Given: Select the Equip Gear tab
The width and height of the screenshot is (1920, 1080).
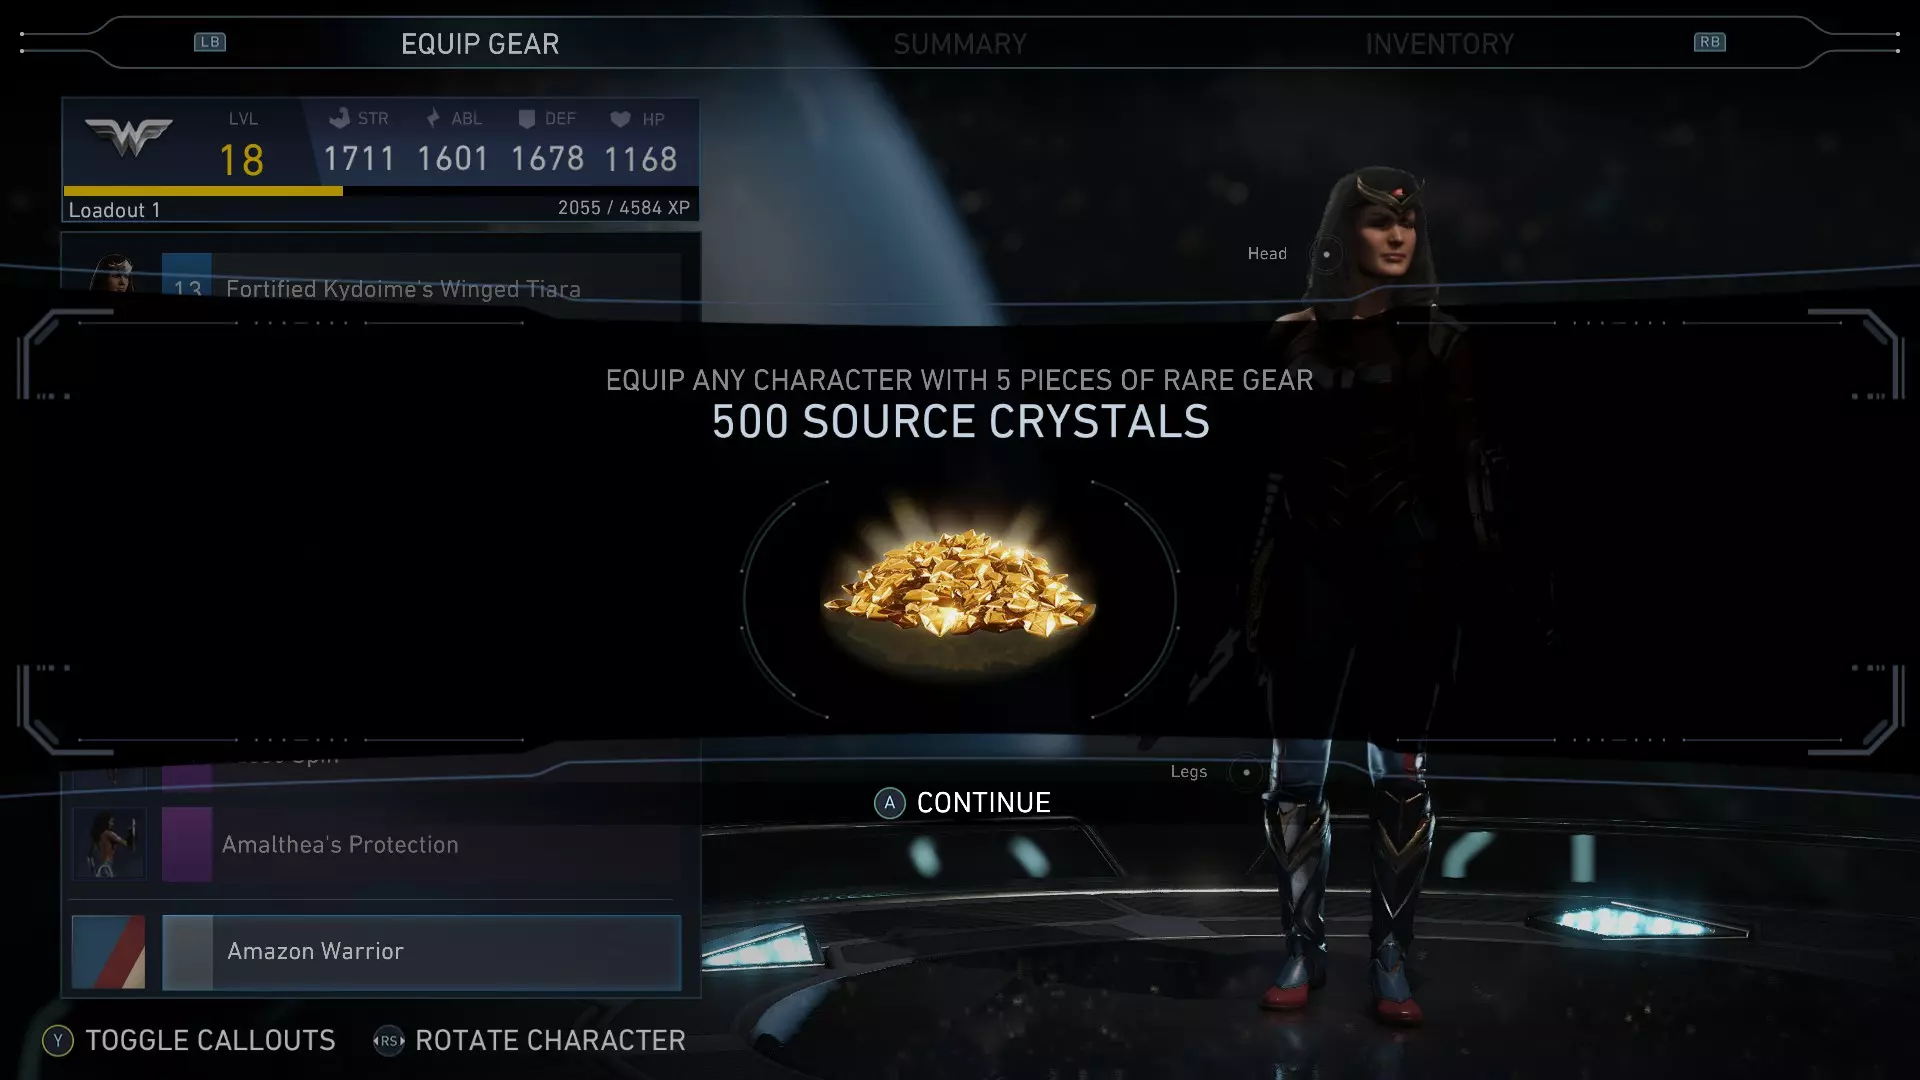Looking at the screenshot, I should (480, 44).
